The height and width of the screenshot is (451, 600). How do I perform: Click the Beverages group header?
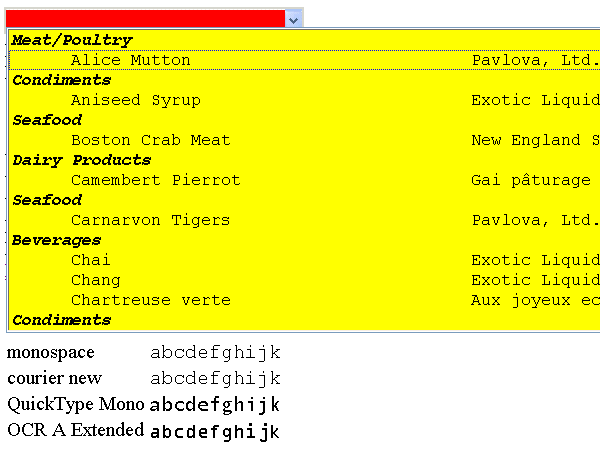[x=57, y=240]
